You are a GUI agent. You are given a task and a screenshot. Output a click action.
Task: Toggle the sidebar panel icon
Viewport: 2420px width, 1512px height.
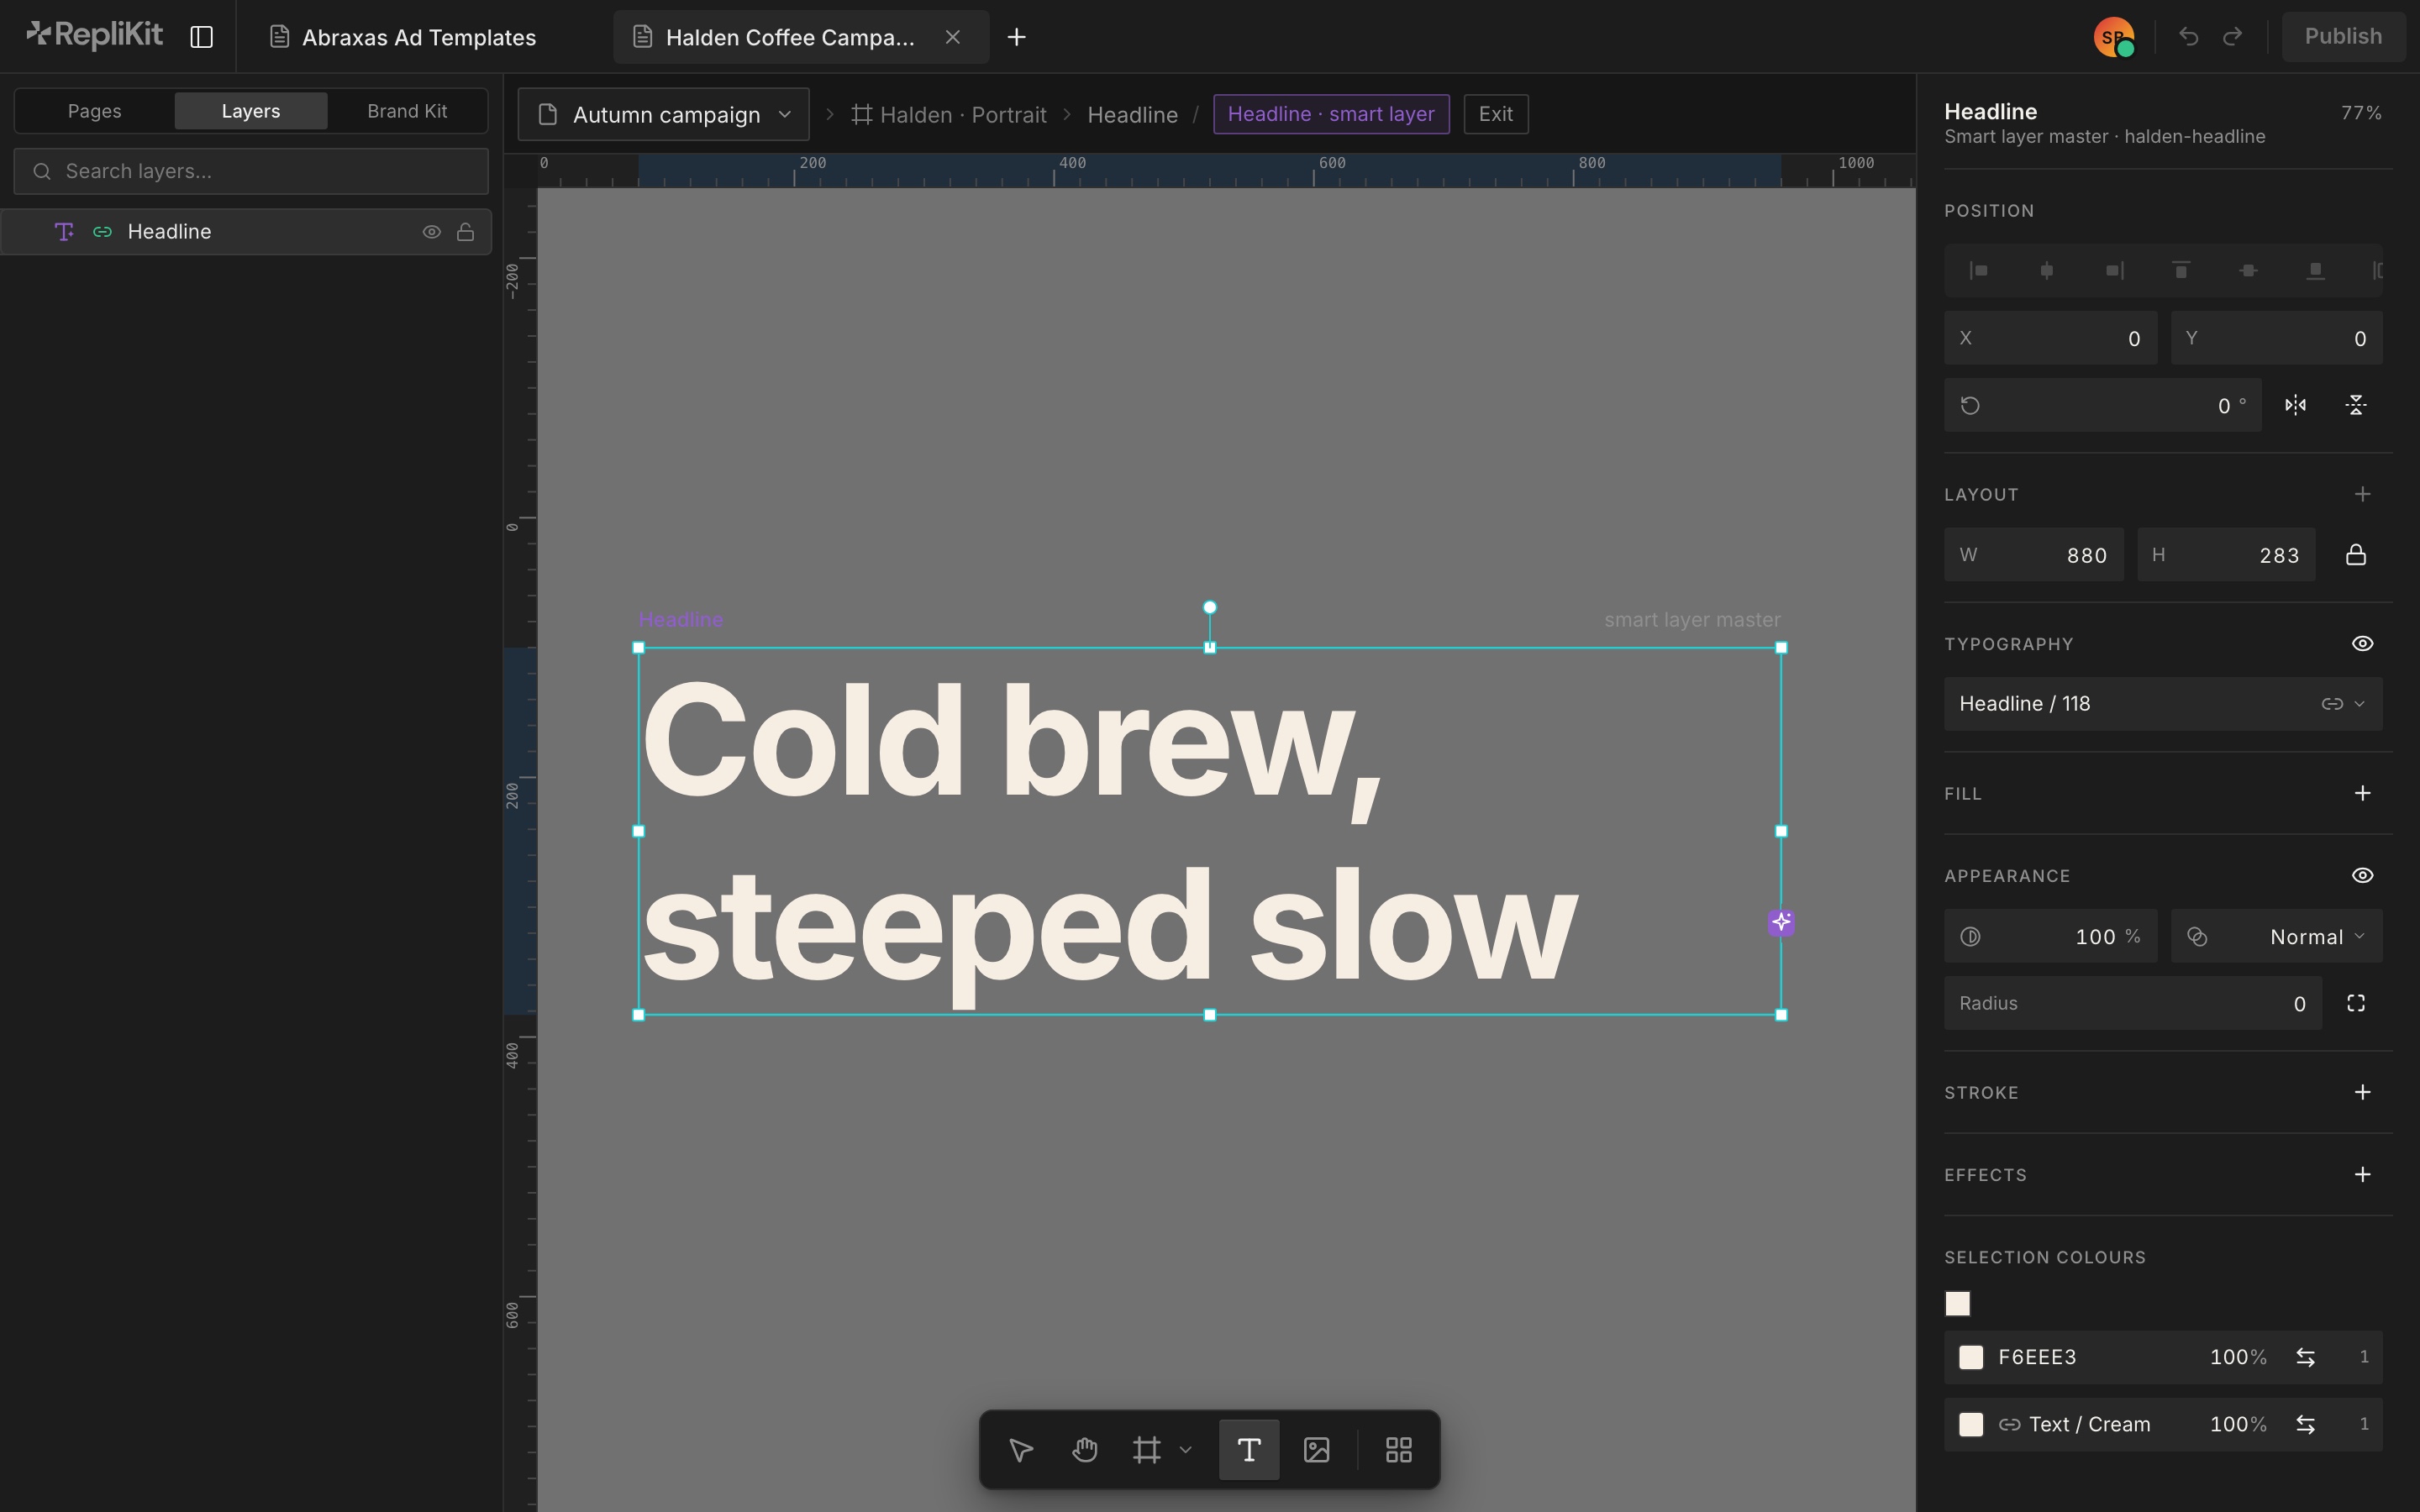(201, 37)
